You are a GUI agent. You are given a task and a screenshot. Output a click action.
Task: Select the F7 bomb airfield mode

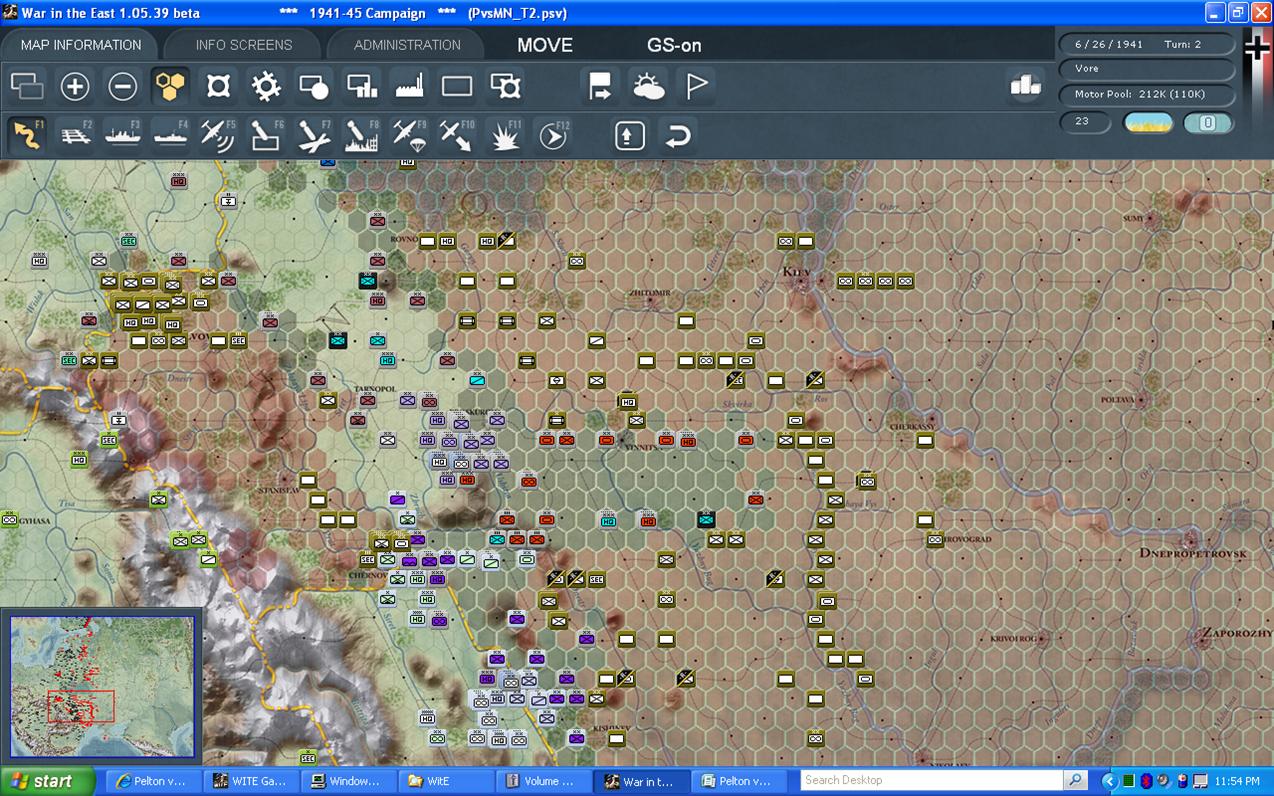314,135
